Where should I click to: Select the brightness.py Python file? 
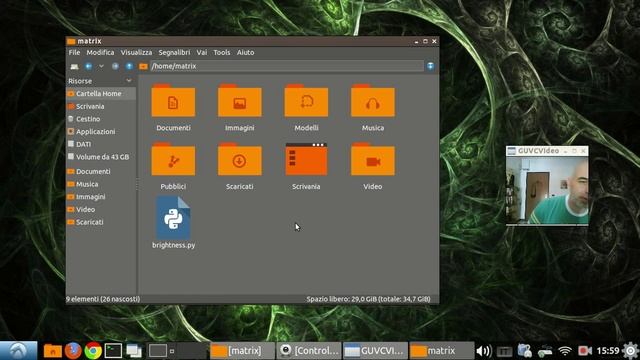click(x=173, y=218)
